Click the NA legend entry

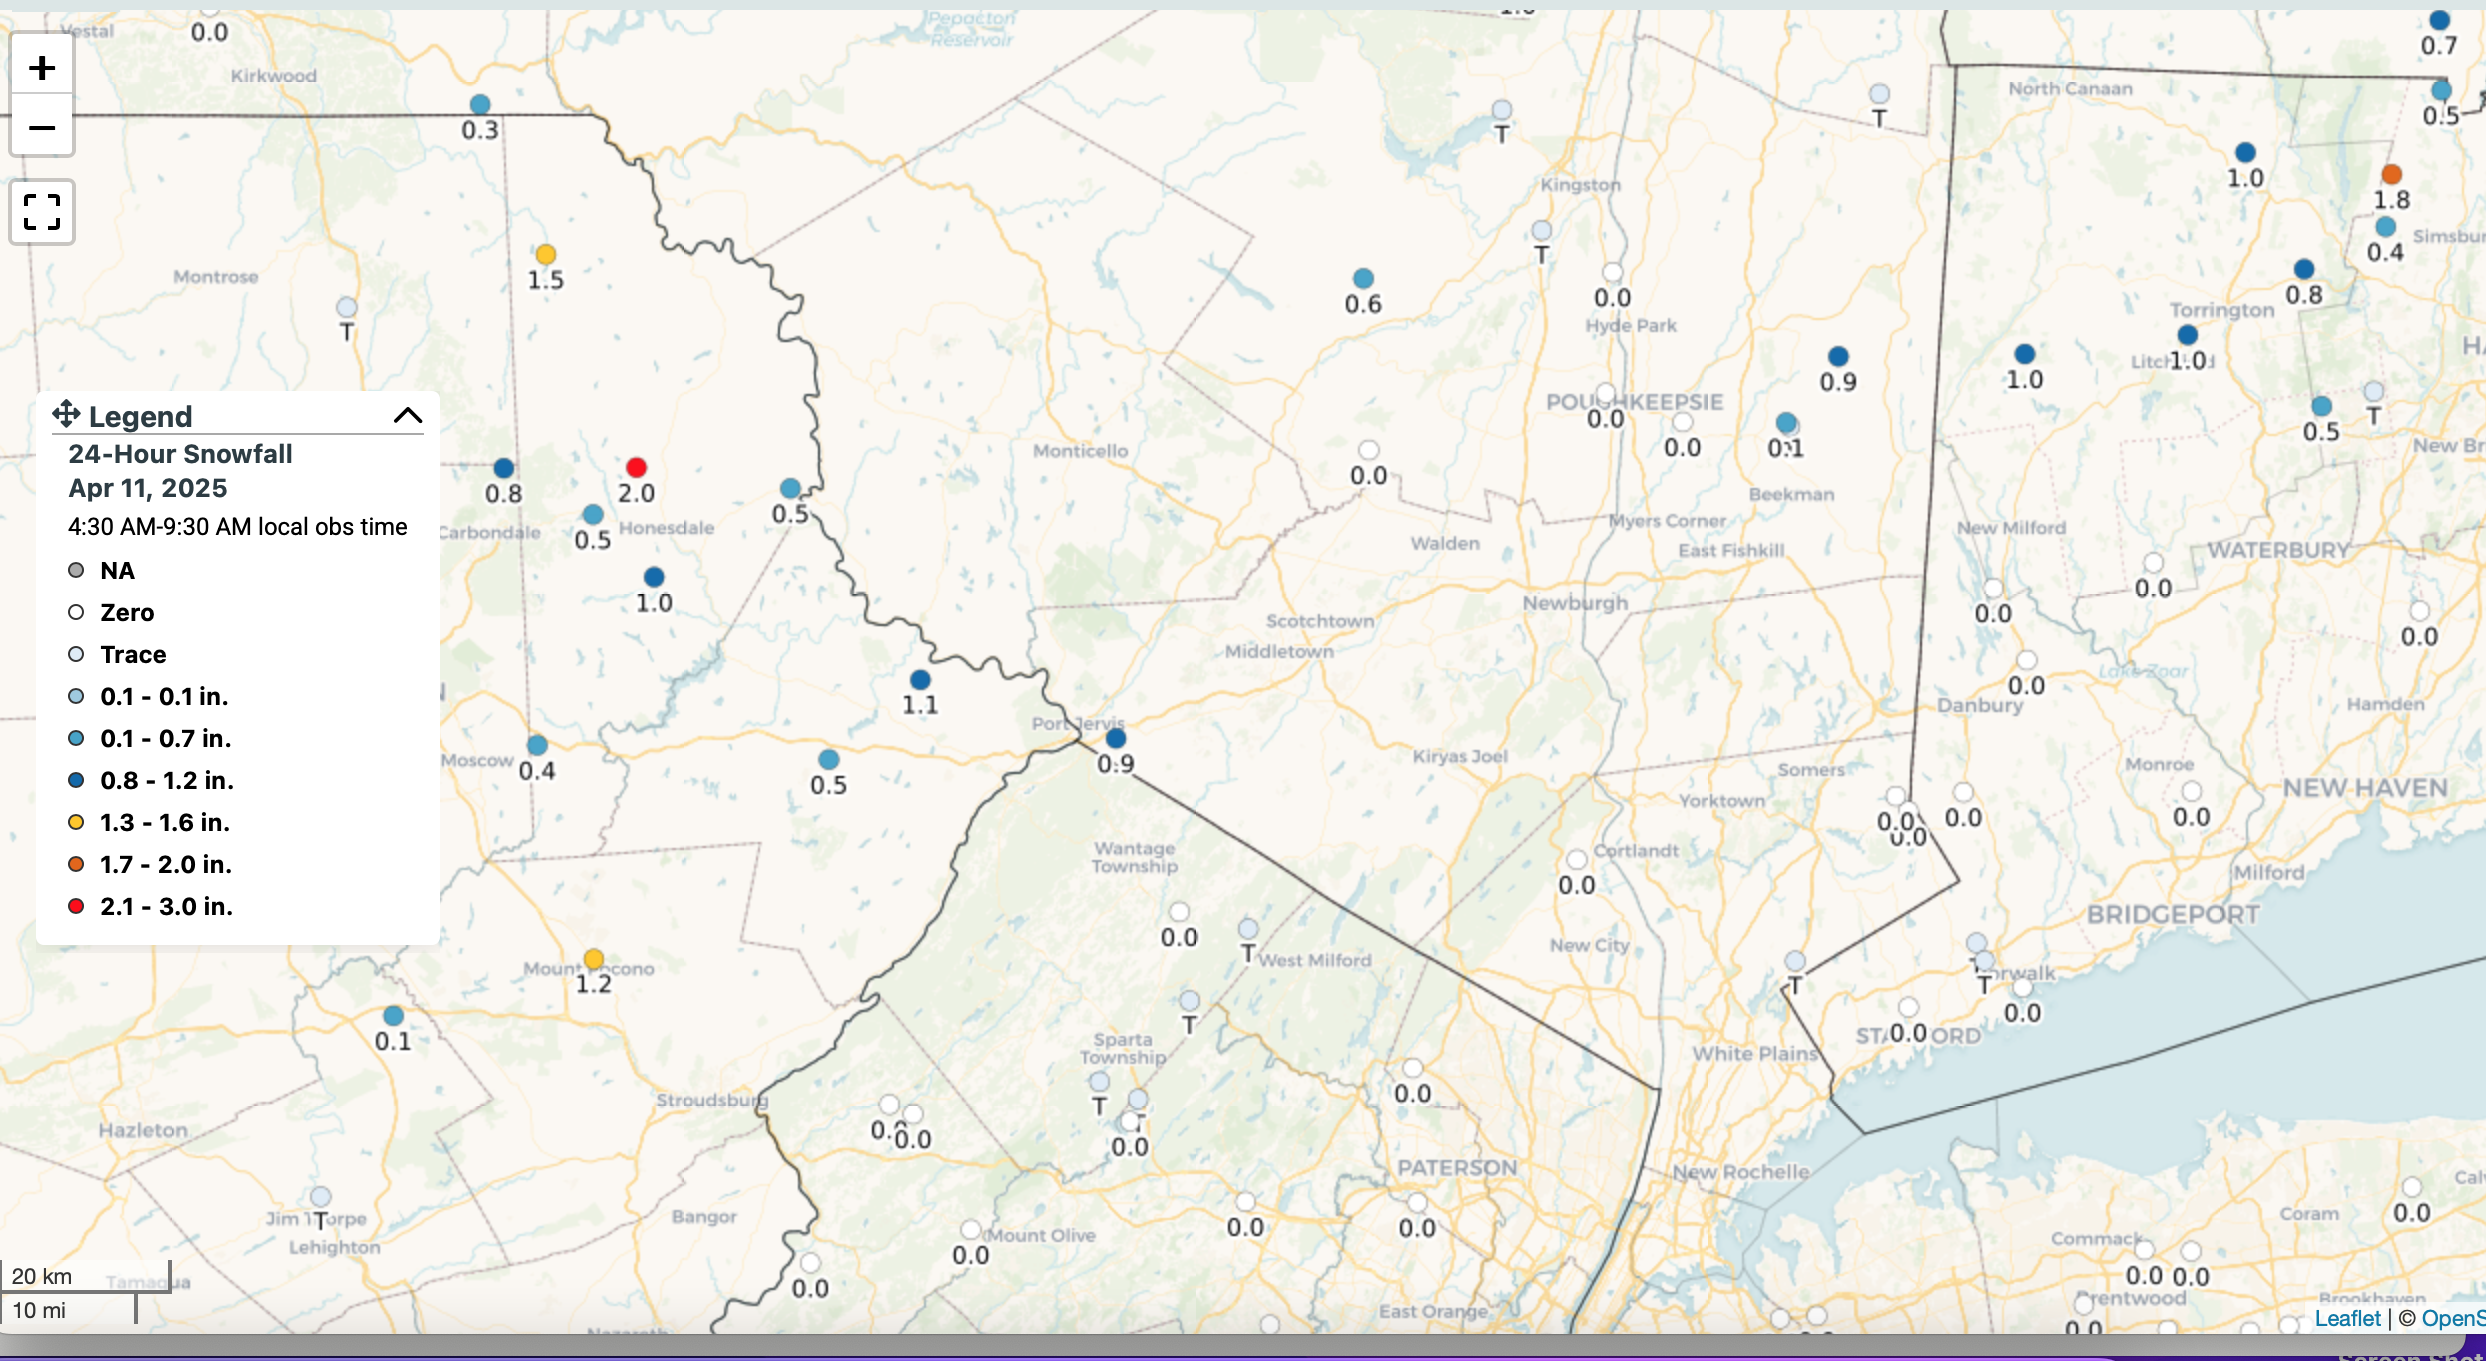pos(117,571)
